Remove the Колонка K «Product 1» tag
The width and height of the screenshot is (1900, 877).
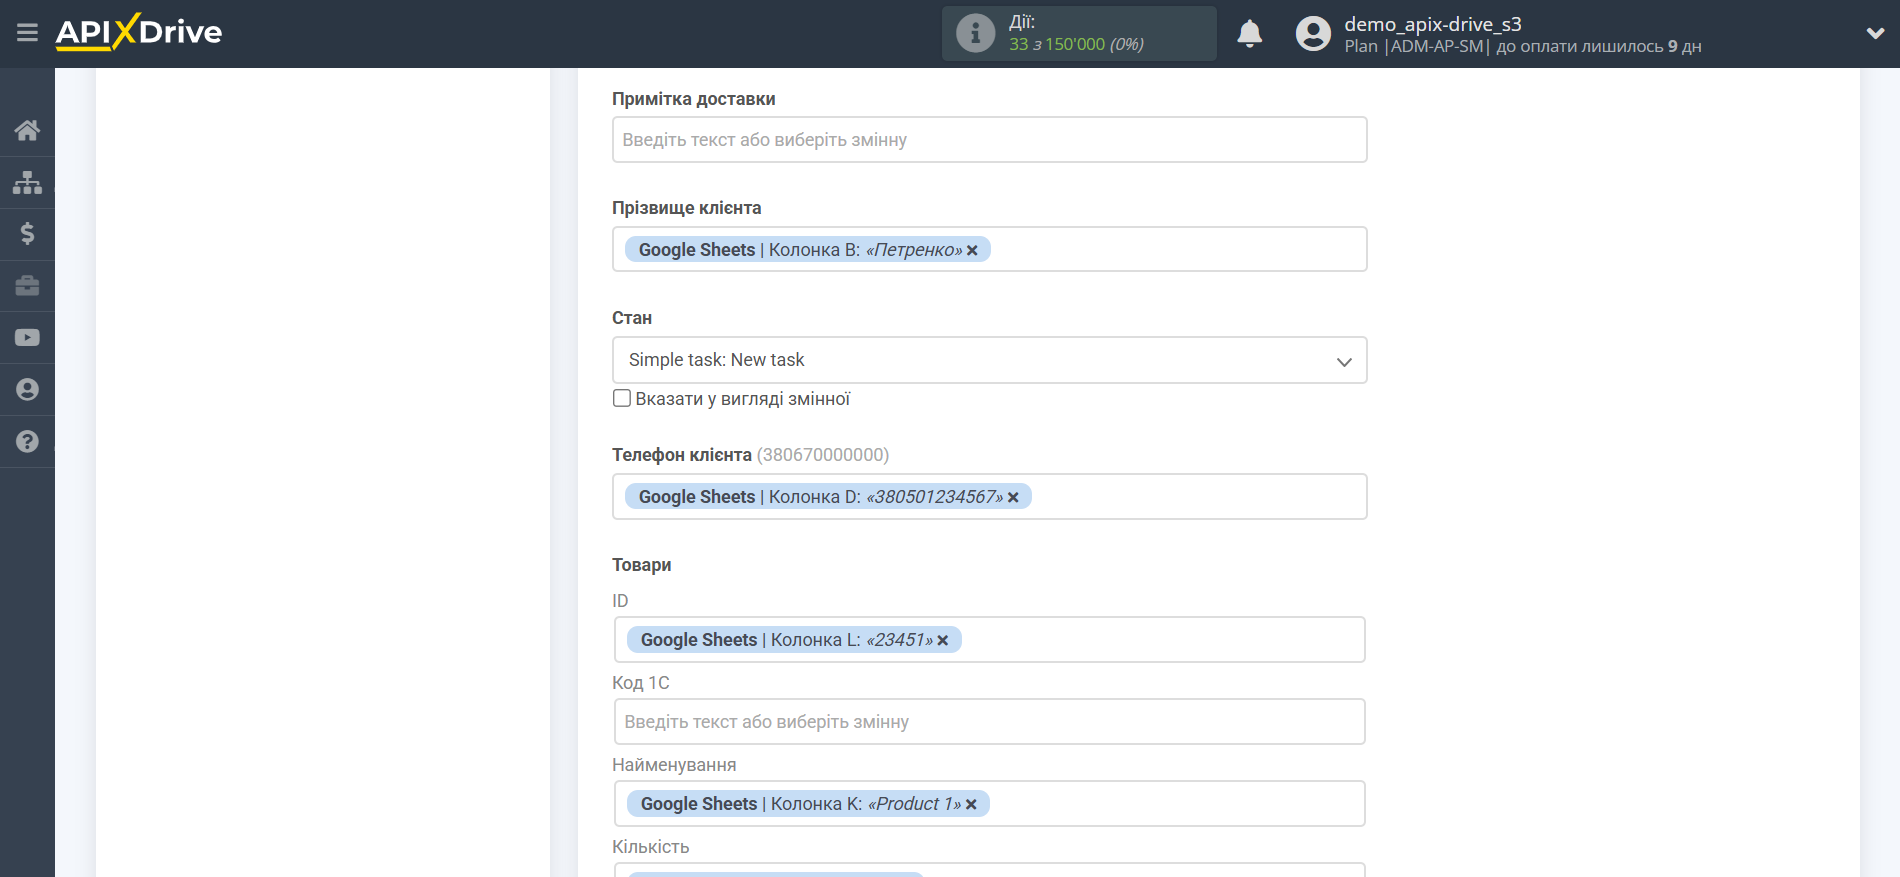click(971, 804)
